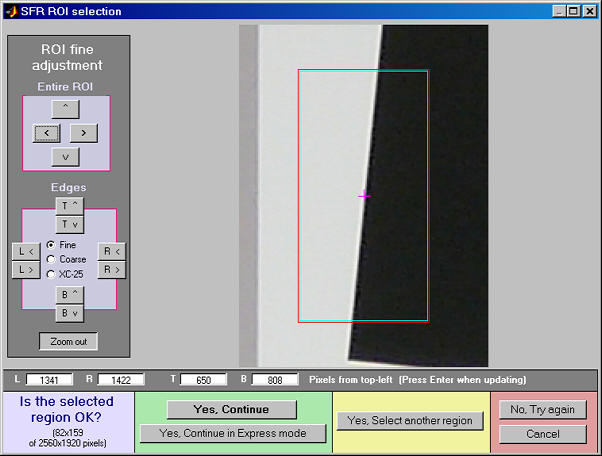
Task: Click the R pixel value field
Action: click(x=121, y=380)
